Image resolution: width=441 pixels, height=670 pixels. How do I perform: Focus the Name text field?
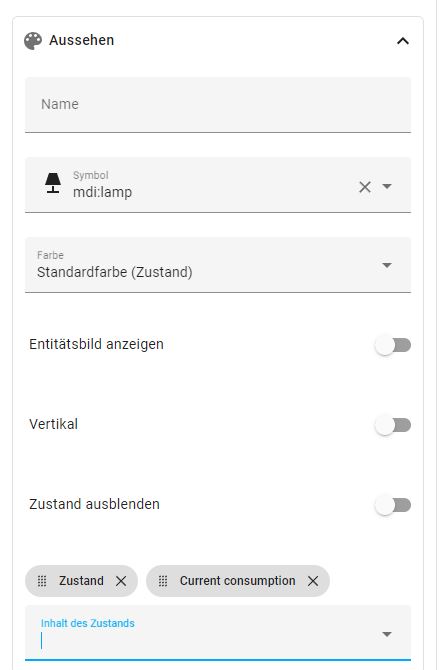click(x=218, y=105)
